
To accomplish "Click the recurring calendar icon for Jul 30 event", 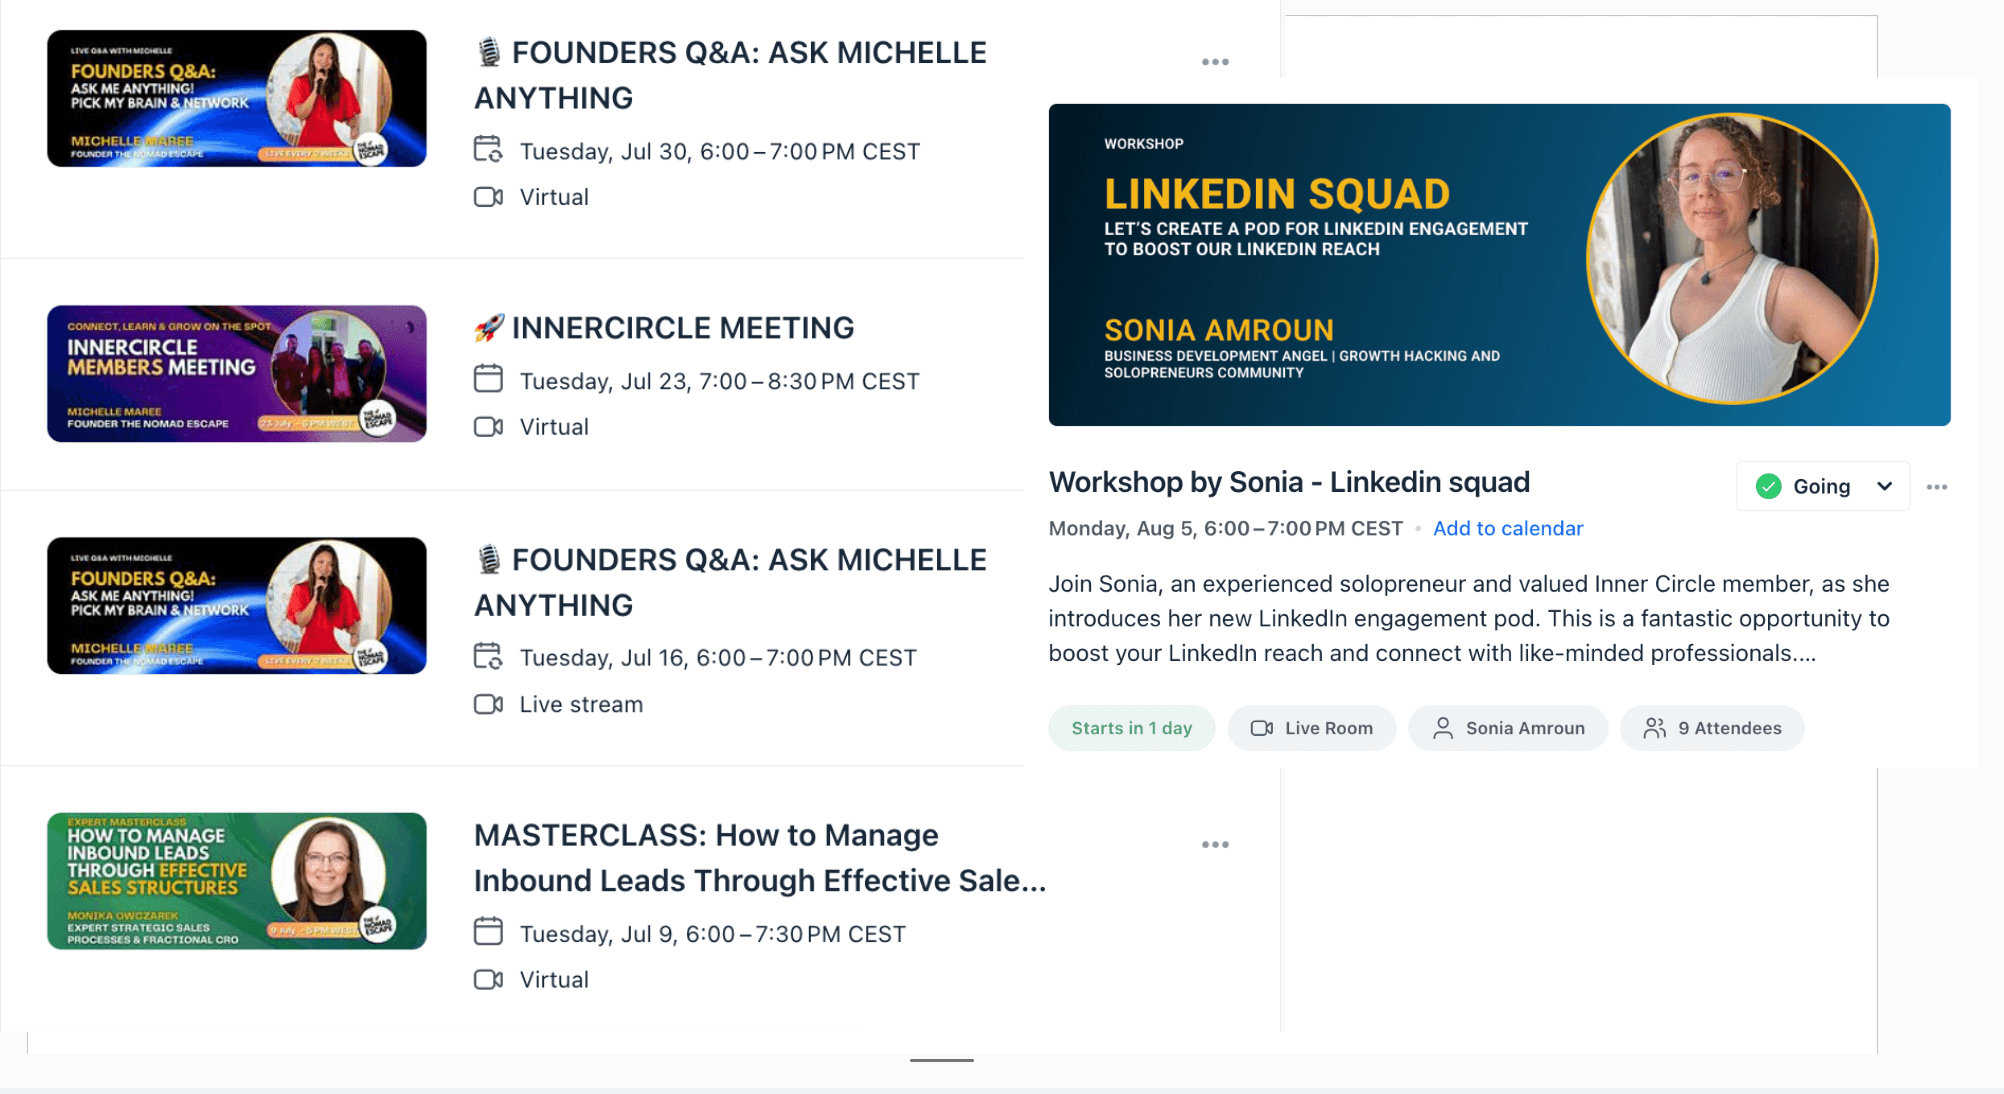I will (488, 150).
